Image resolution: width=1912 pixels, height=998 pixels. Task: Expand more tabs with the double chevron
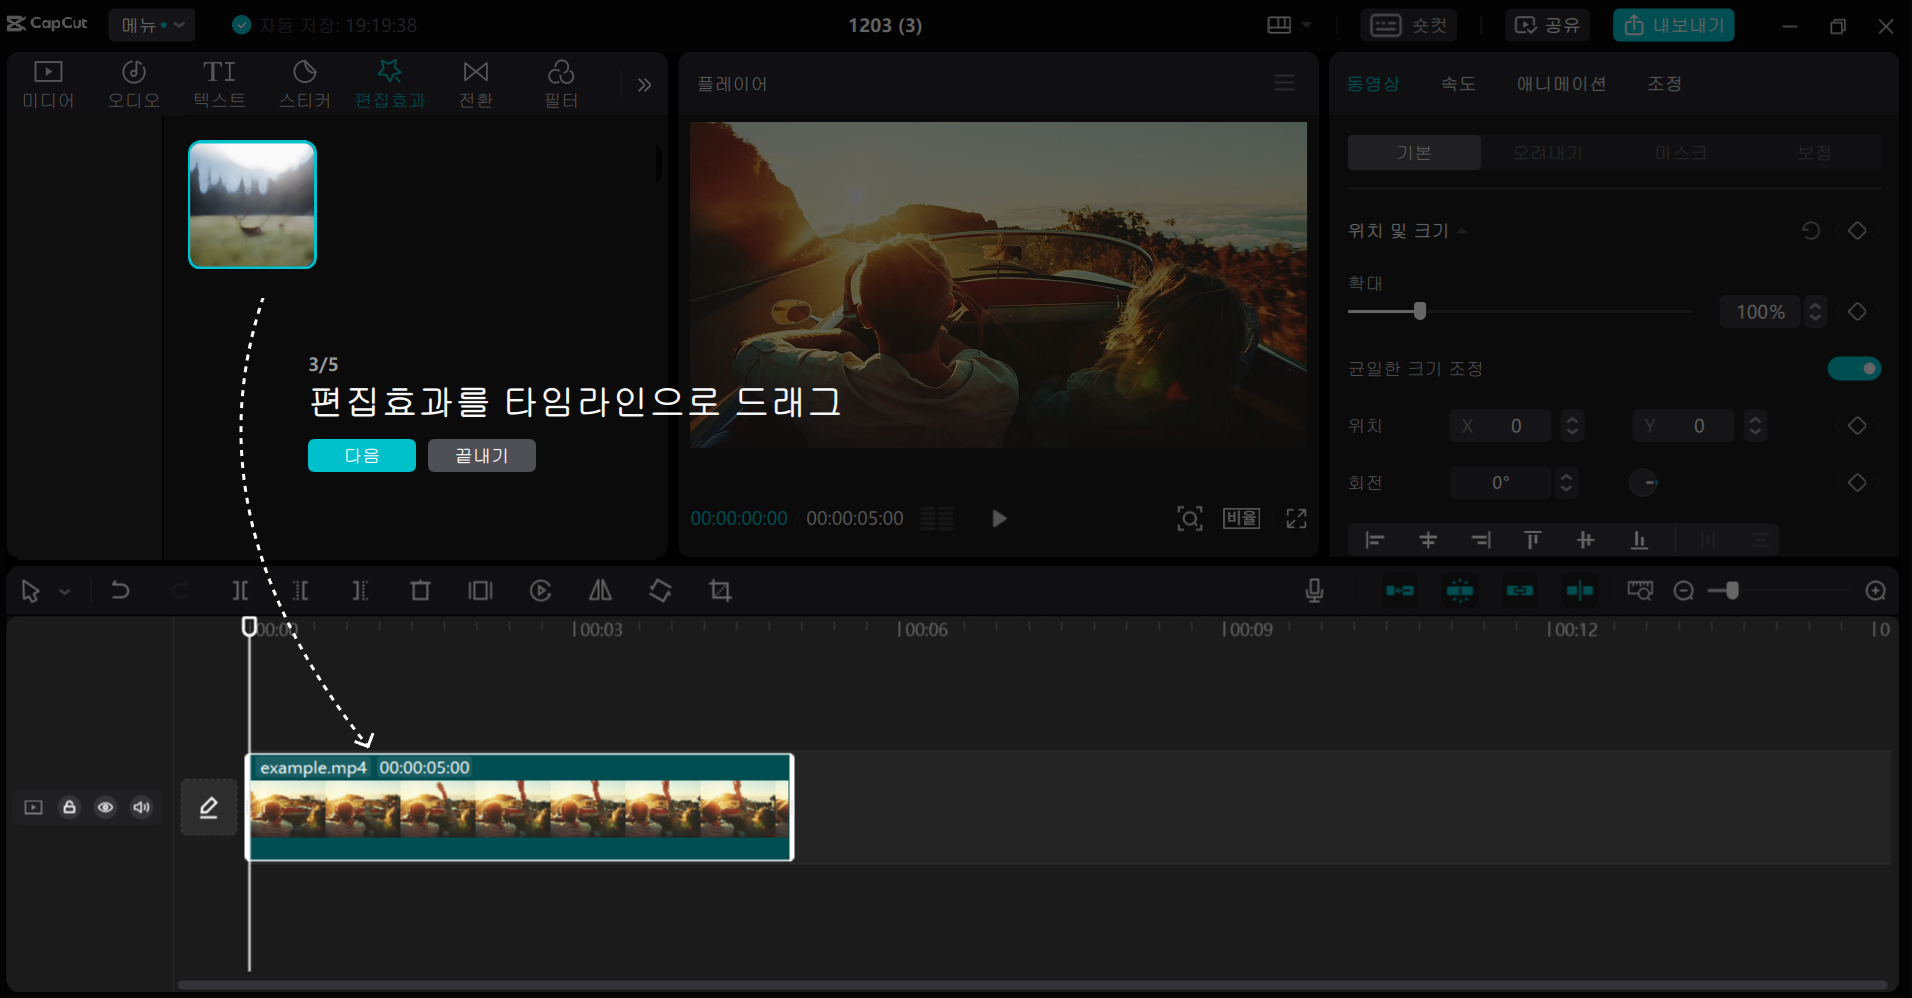644,85
